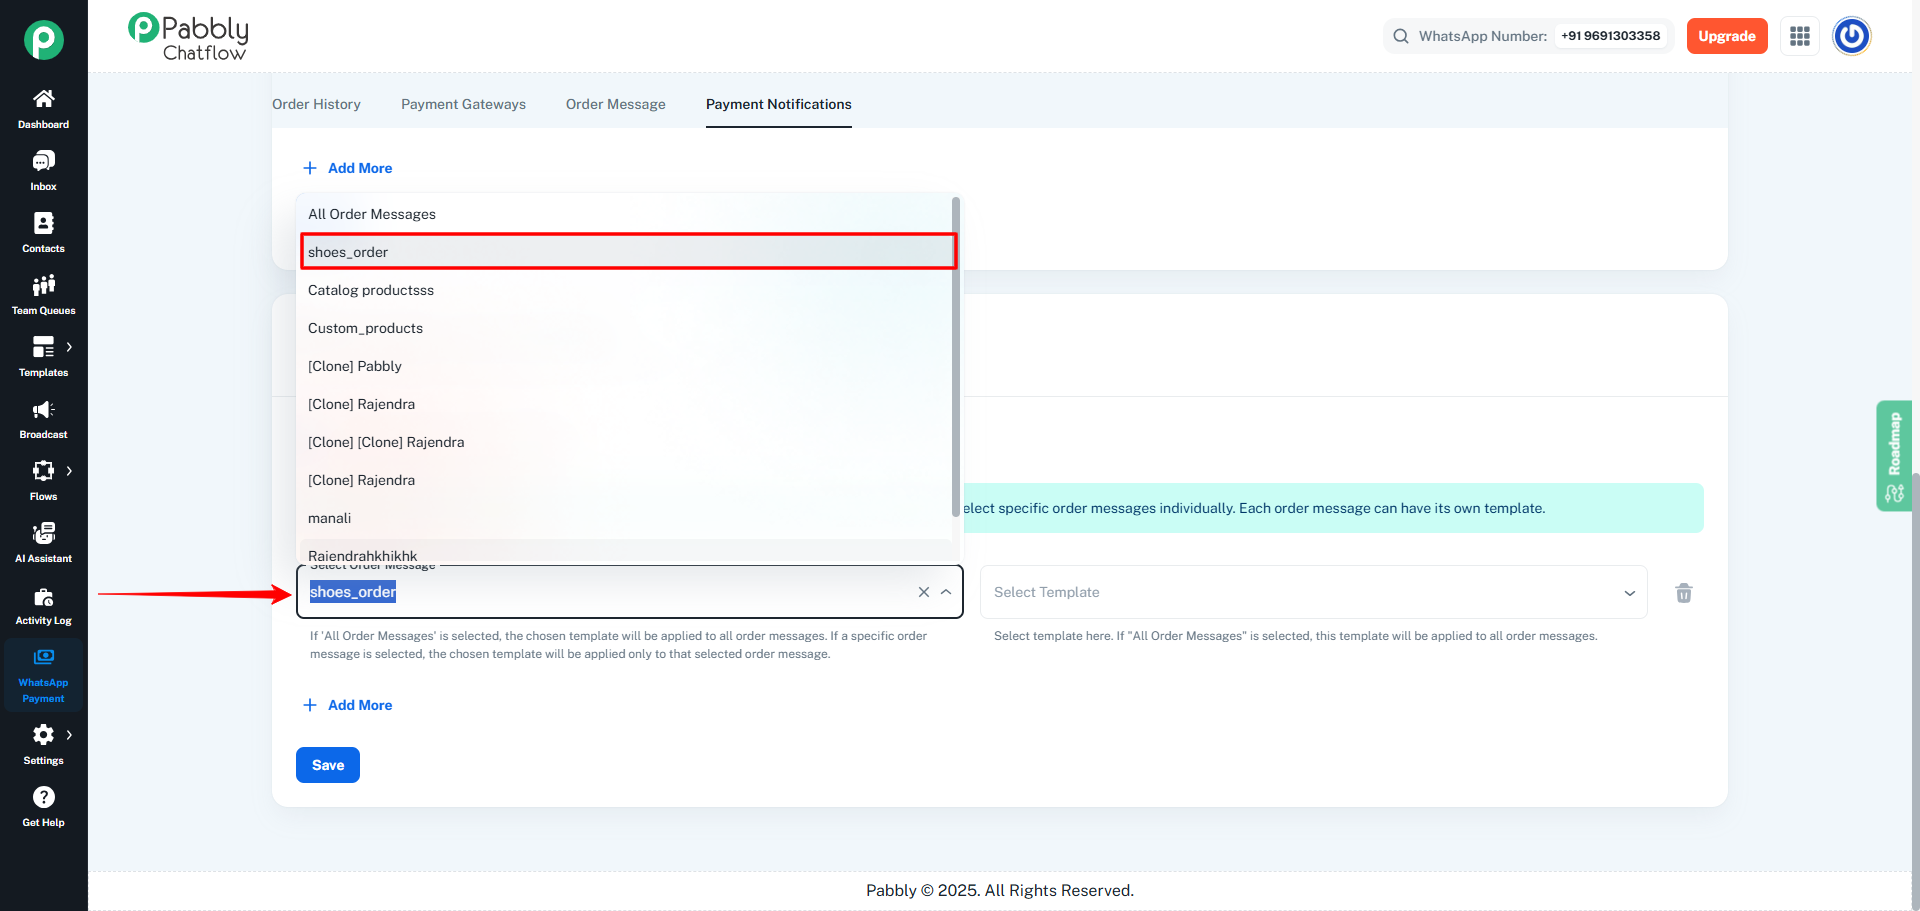Open Flows in the sidebar

(43, 481)
